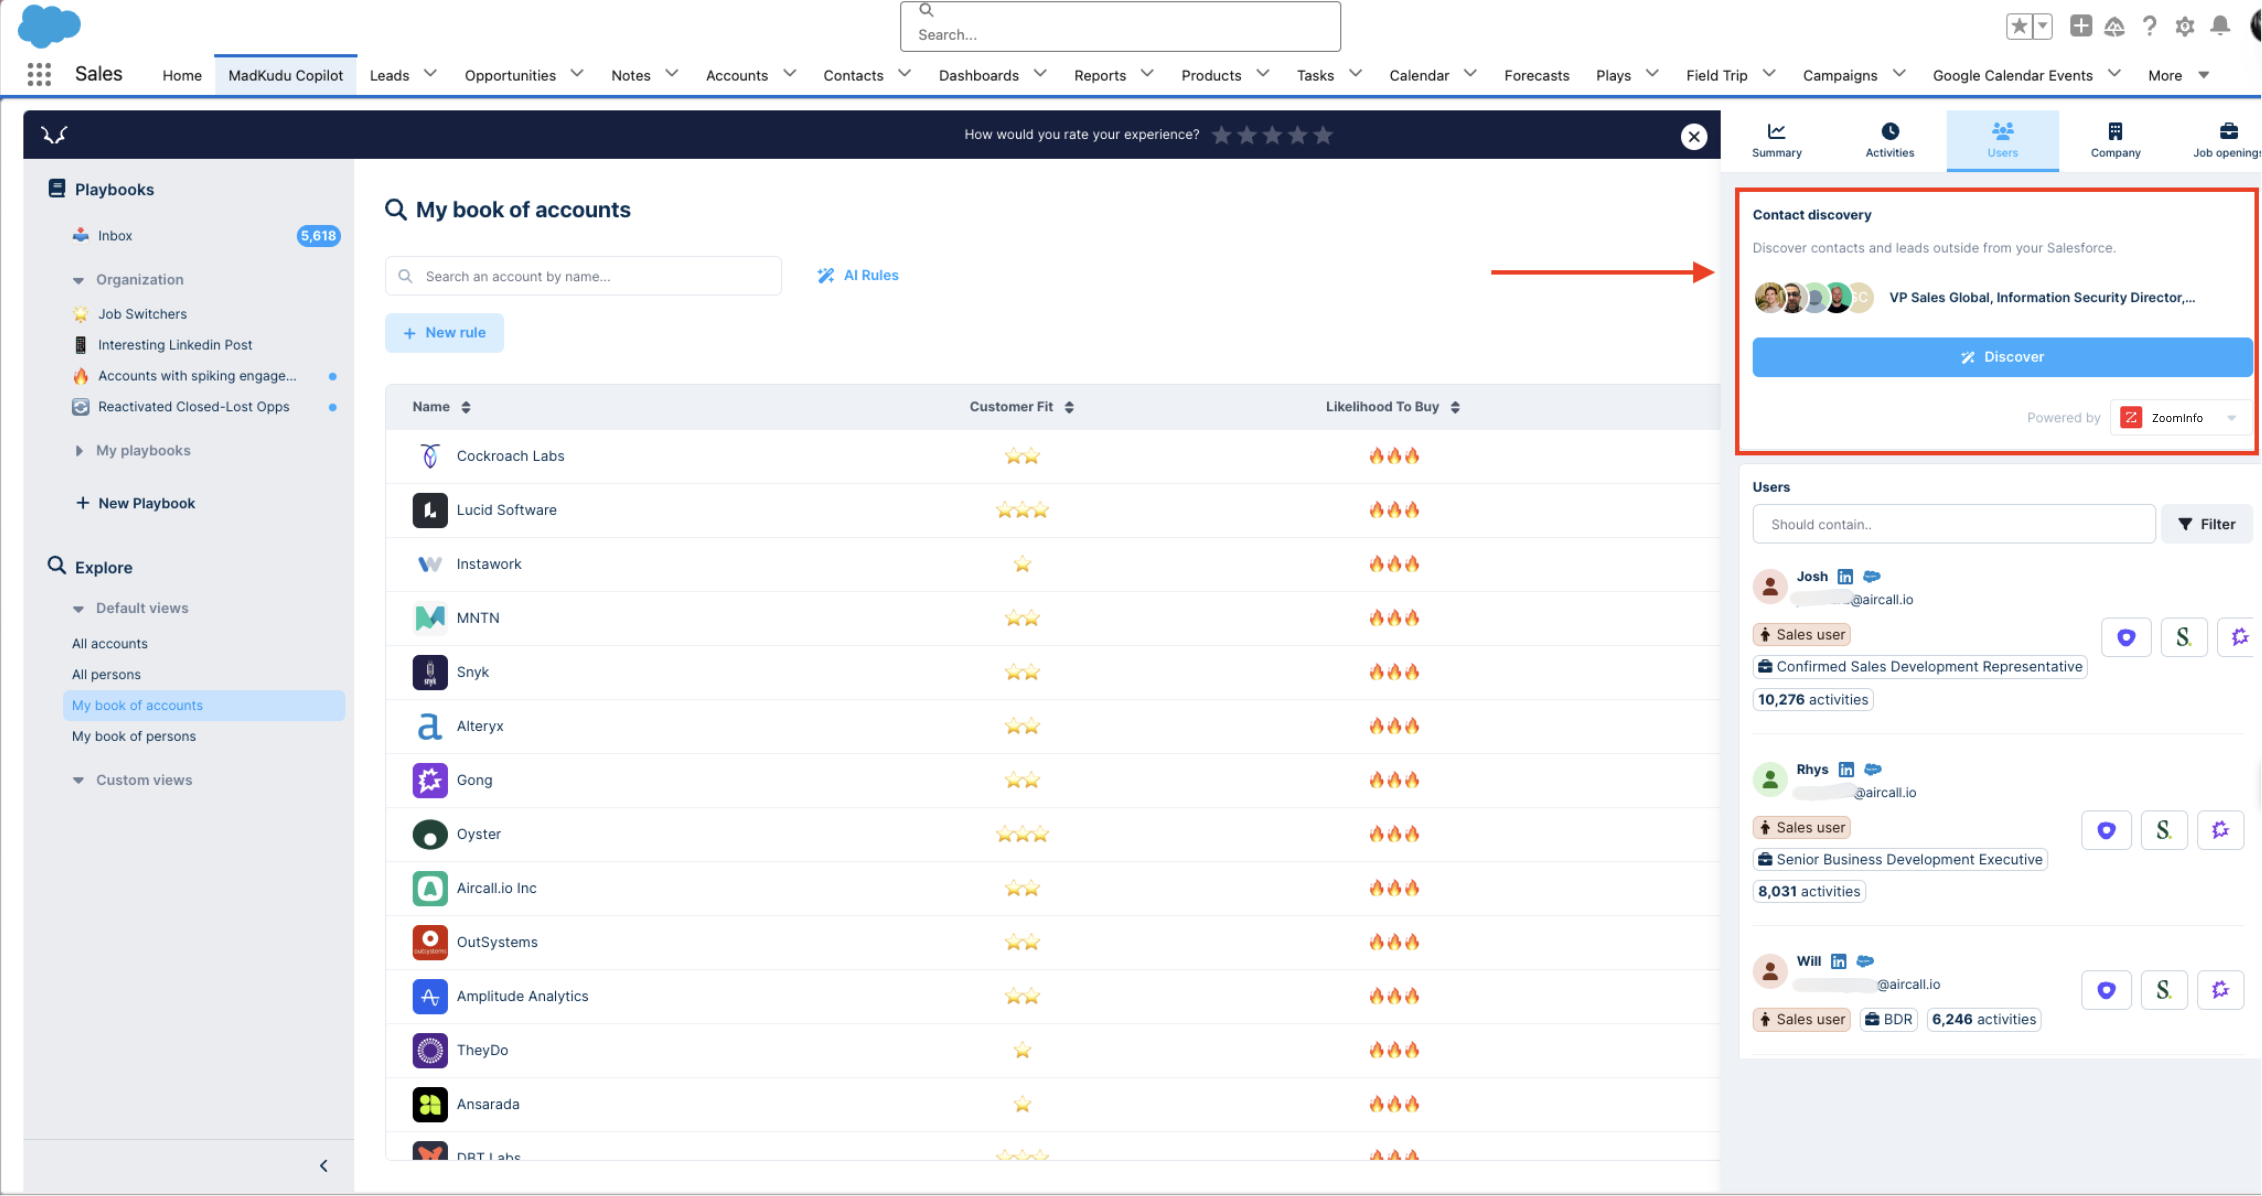Screen dimensions: 2262x1196
Task: Go to the Home nav tab
Action: 182,76
